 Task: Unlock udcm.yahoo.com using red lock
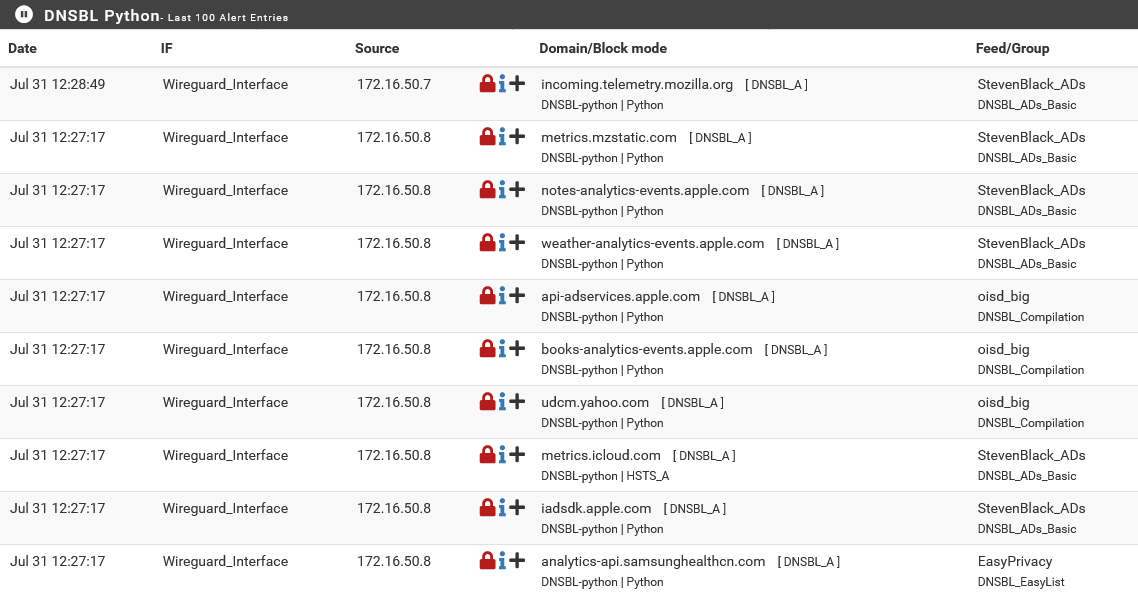[487, 401]
